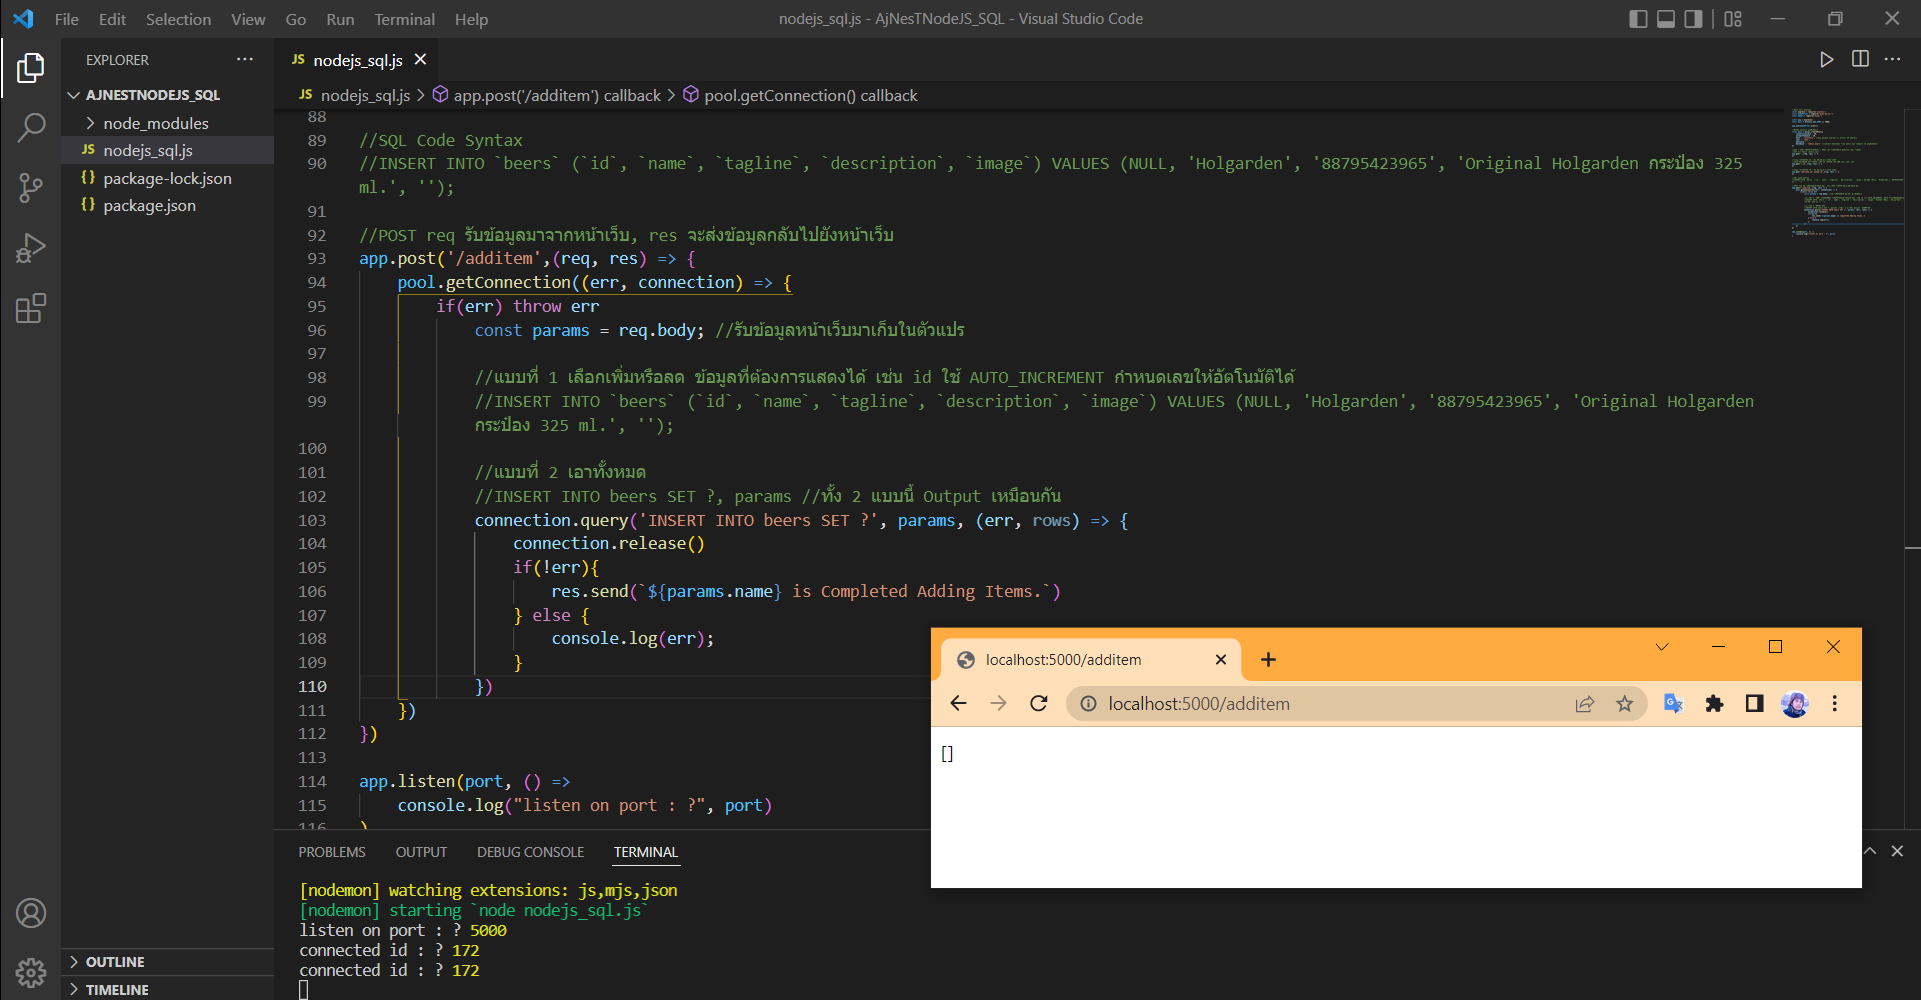Expand the OUTLINE section
Image resolution: width=1921 pixels, height=1000 pixels.
pyautogui.click(x=115, y=962)
